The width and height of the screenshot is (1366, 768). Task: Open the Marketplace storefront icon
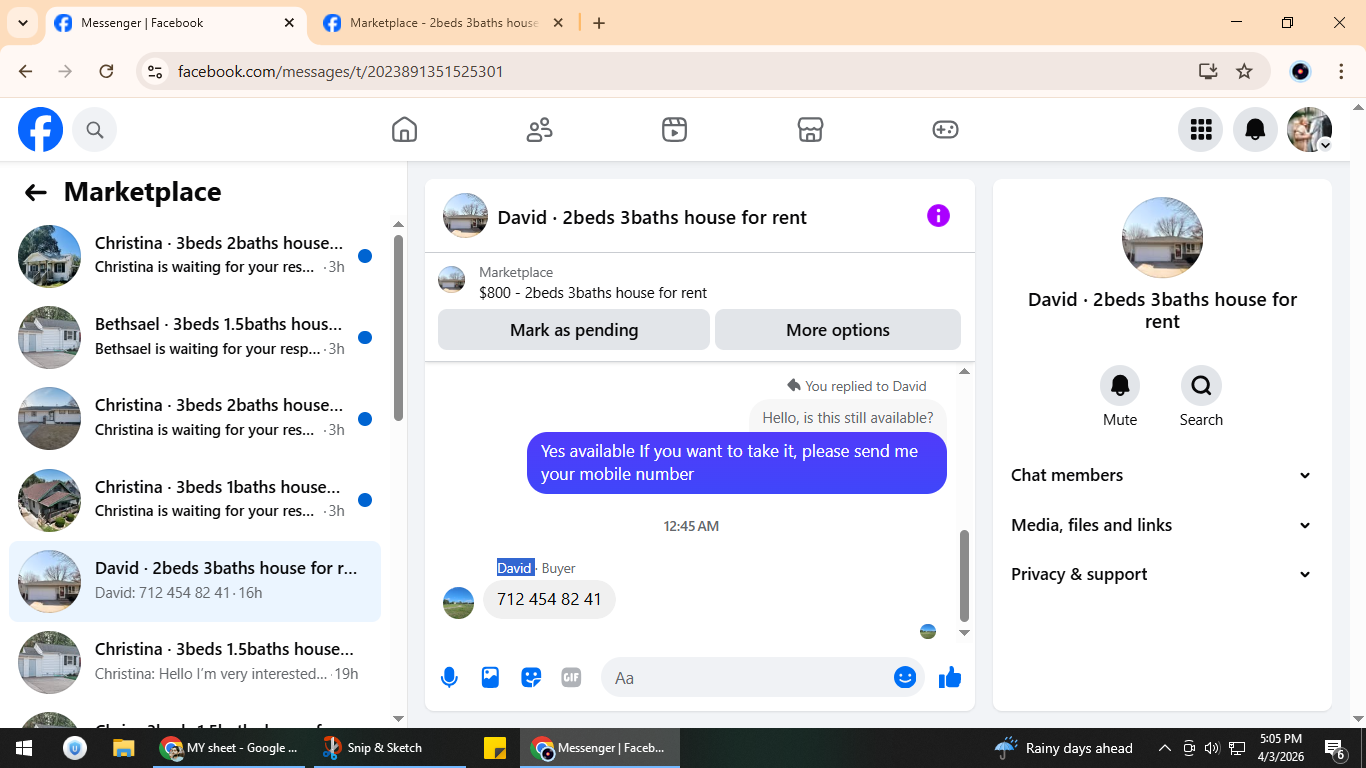click(x=810, y=130)
